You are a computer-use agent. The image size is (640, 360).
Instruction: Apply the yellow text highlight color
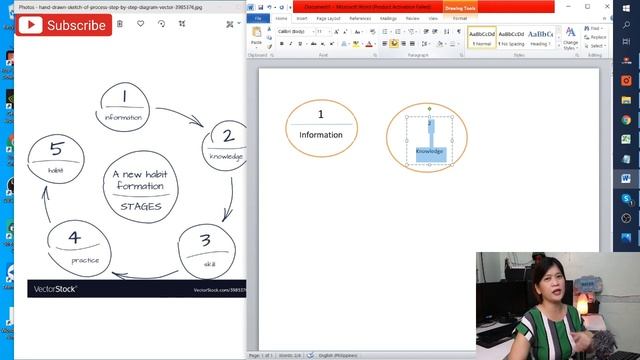tap(356, 44)
